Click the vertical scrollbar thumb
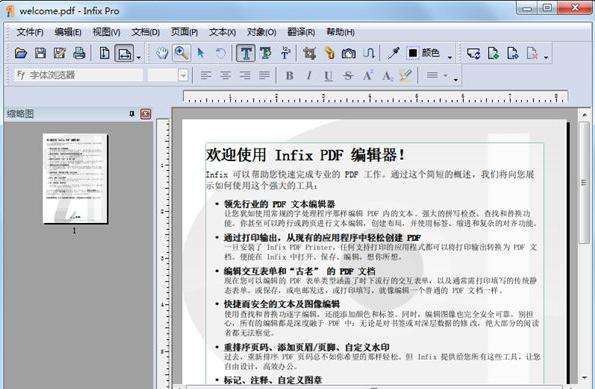Viewport: 595px width, 389px height. pos(584,183)
